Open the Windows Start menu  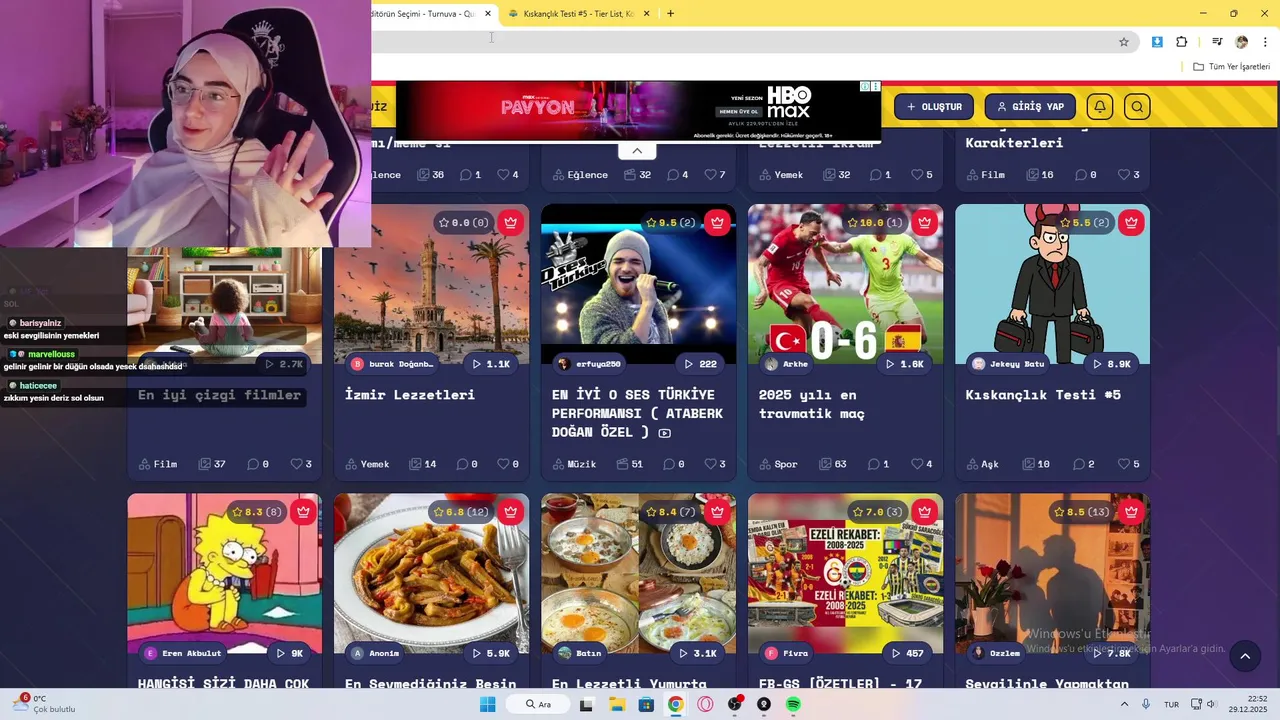pos(487,705)
